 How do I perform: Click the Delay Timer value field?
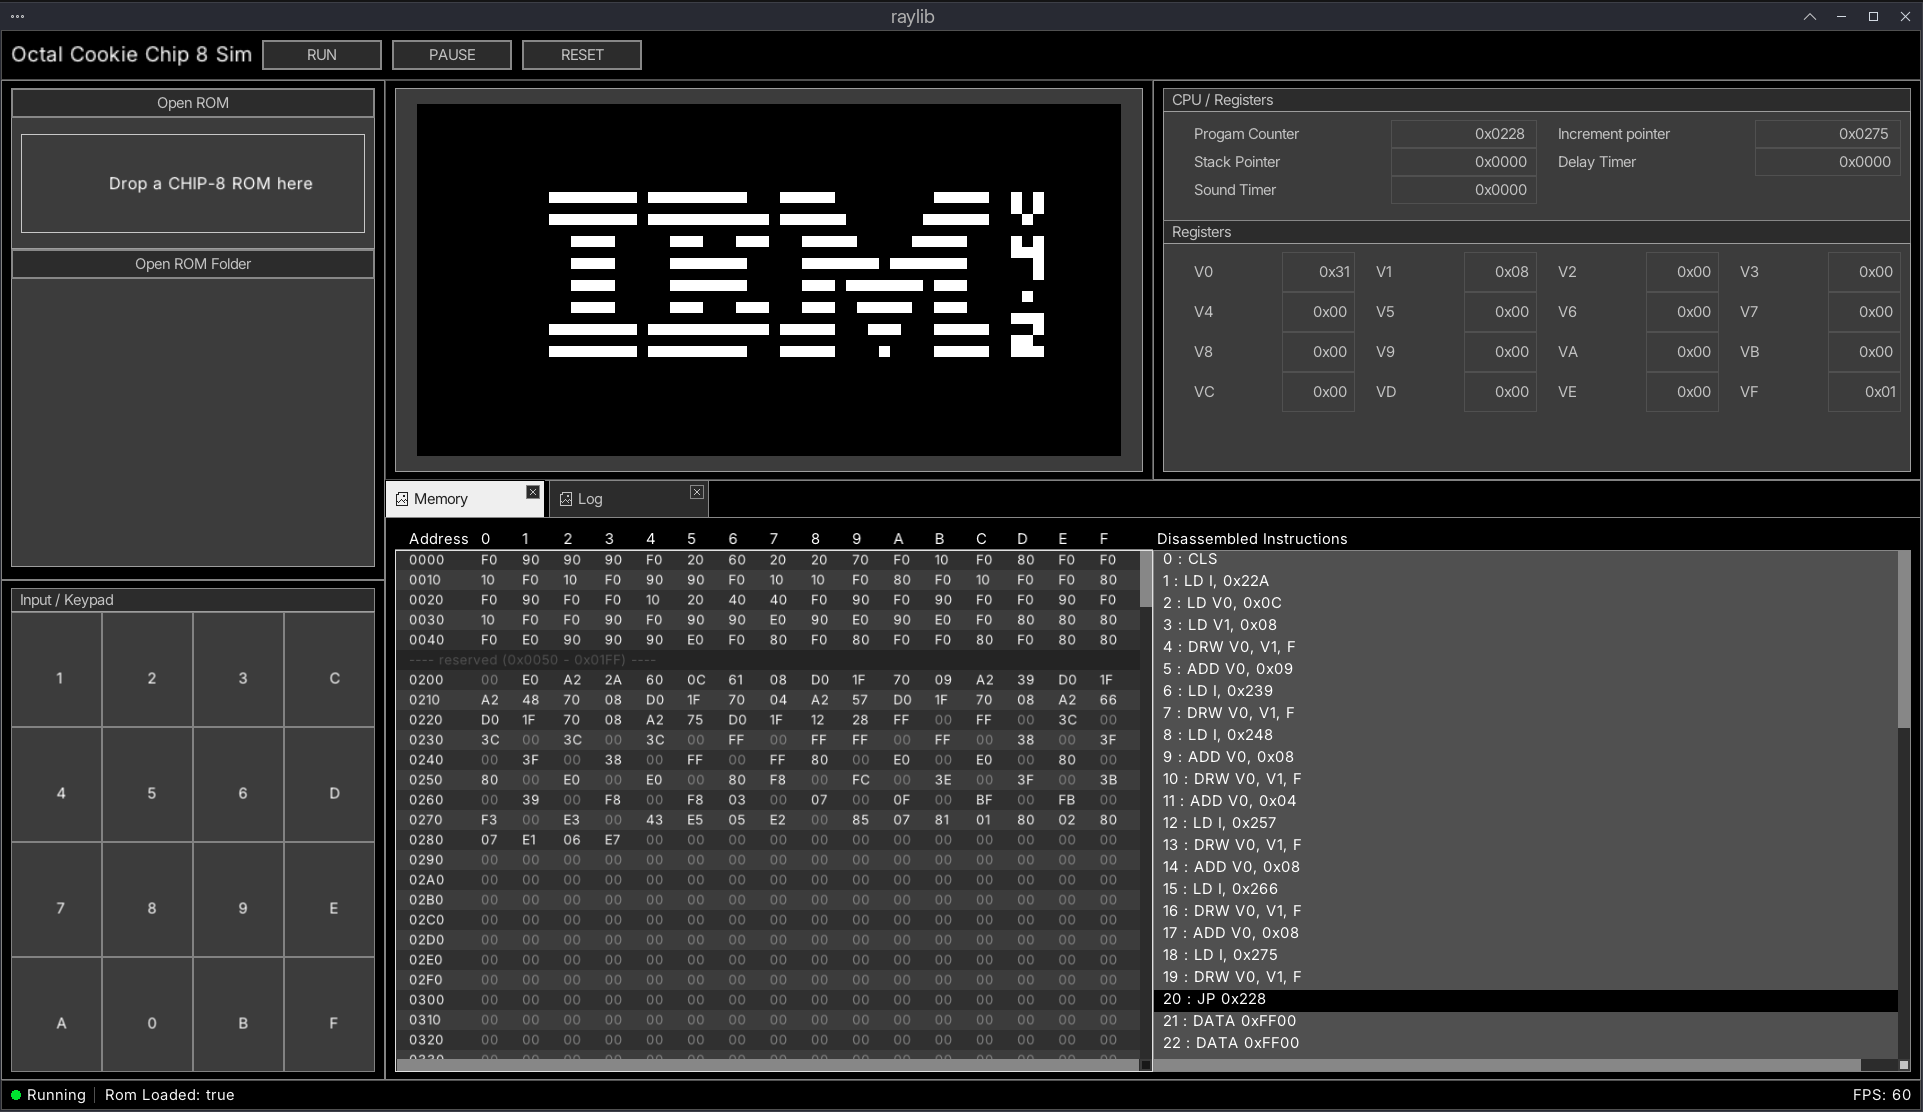pos(1827,162)
